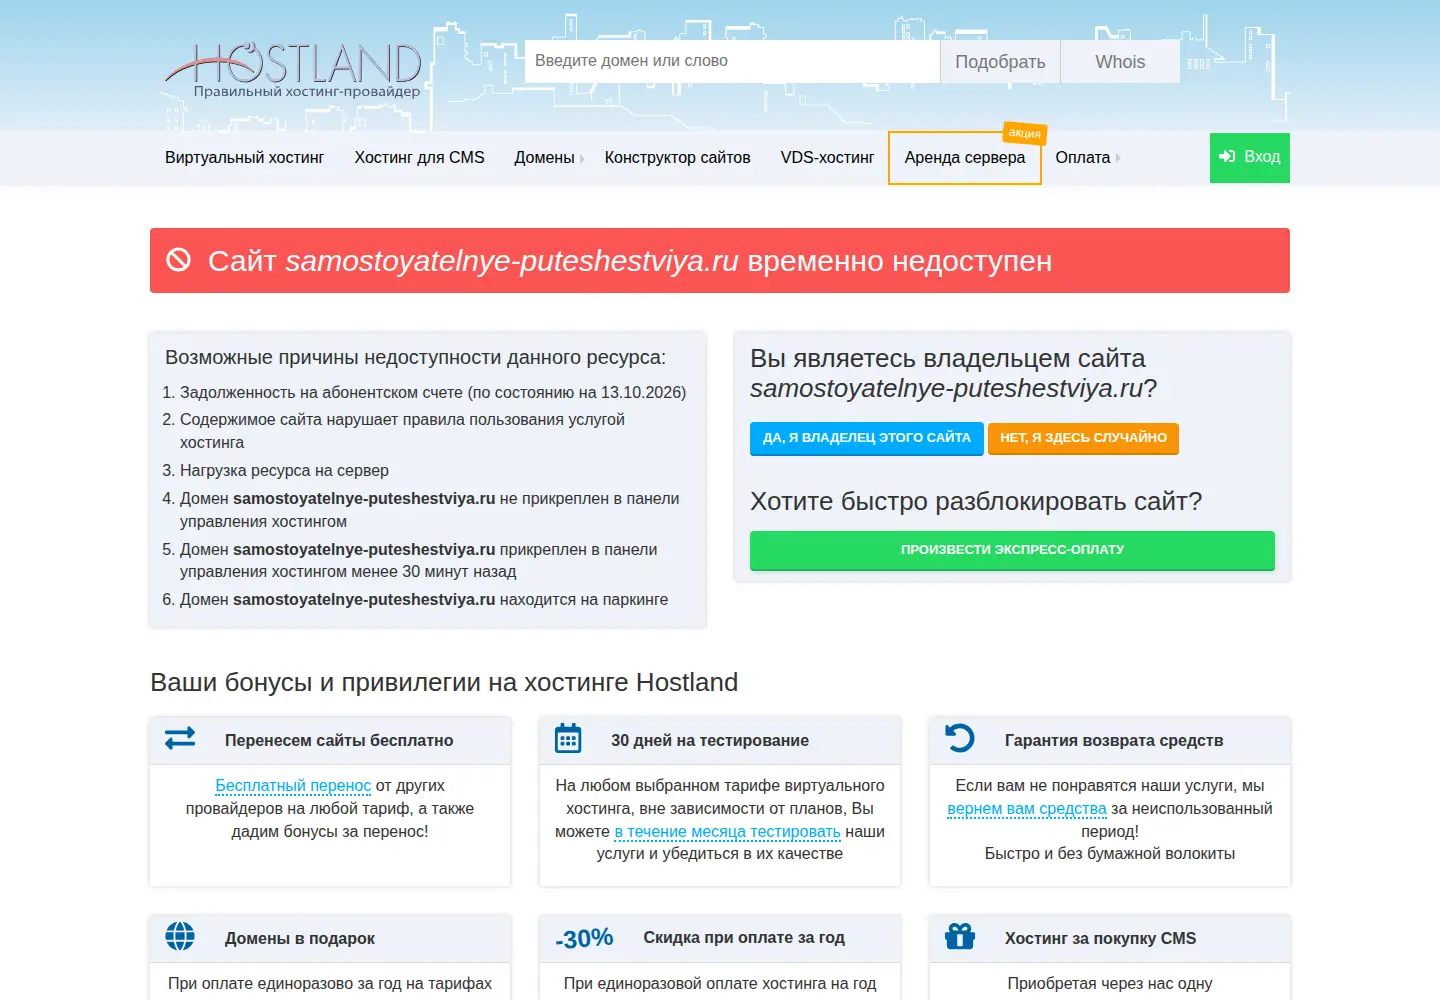Click the 'Перенесем сайты бесплатно' heading
1440x1000 pixels.
(339, 741)
